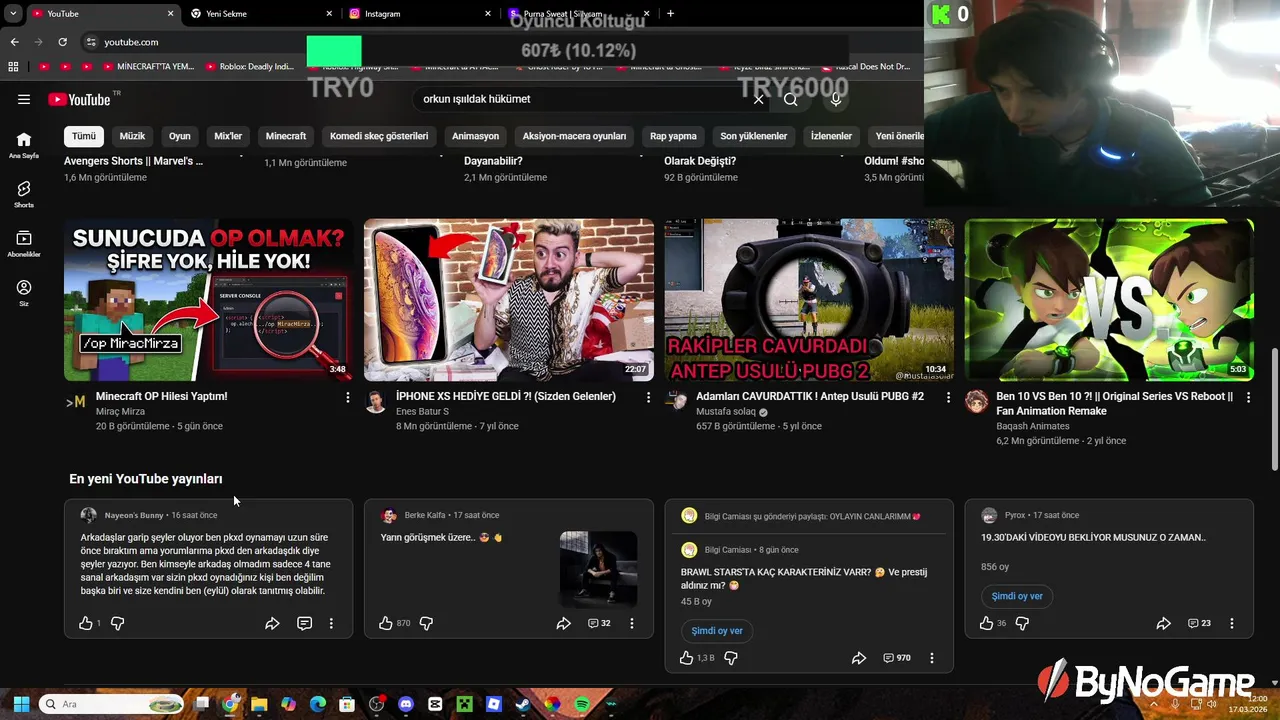Open more options on the Pyrox post
The height and width of the screenshot is (720, 1280).
[x=1232, y=623]
